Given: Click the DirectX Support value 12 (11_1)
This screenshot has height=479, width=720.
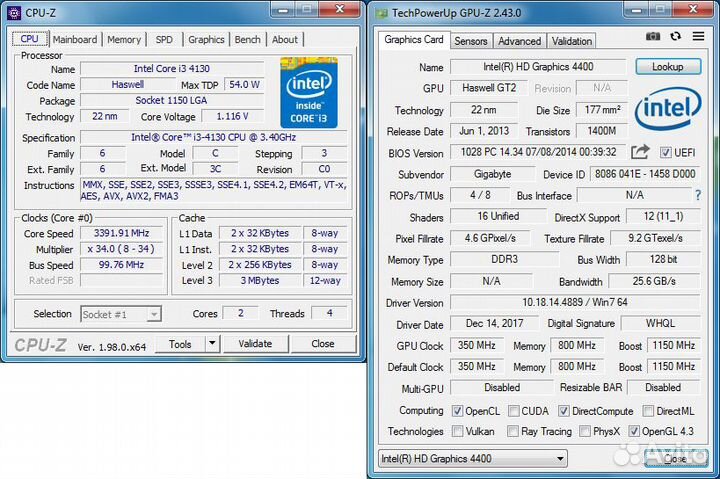Looking at the screenshot, I should click(663, 216).
